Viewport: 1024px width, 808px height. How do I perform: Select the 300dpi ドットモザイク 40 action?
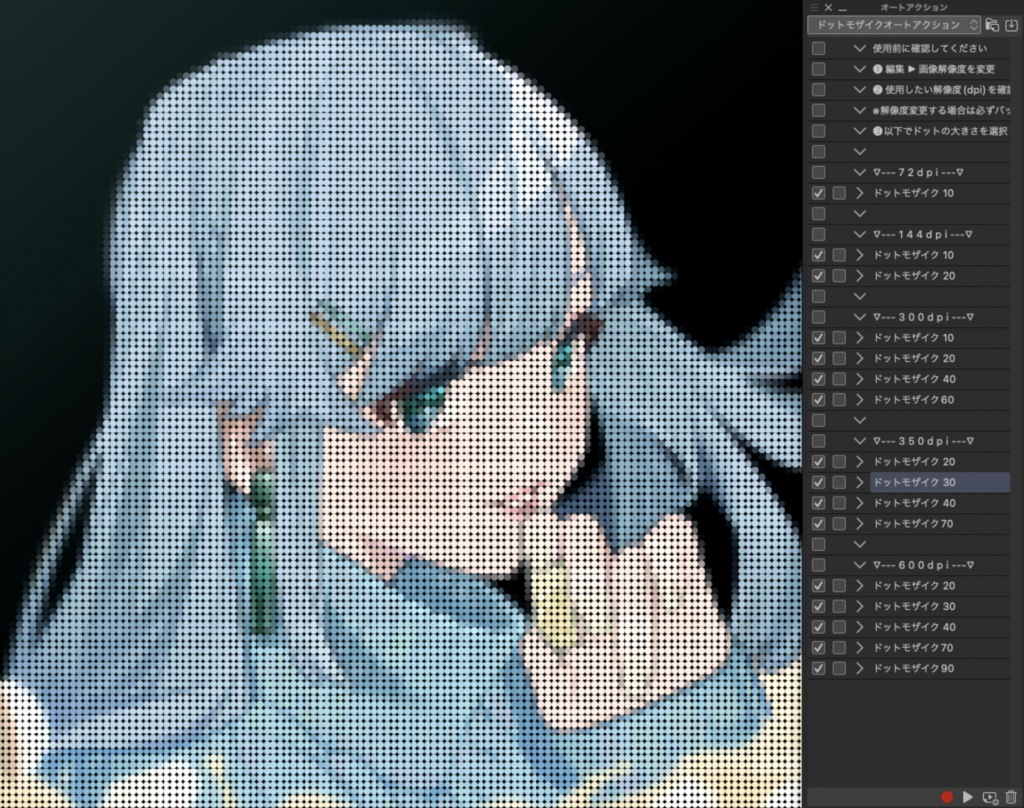[x=914, y=379]
